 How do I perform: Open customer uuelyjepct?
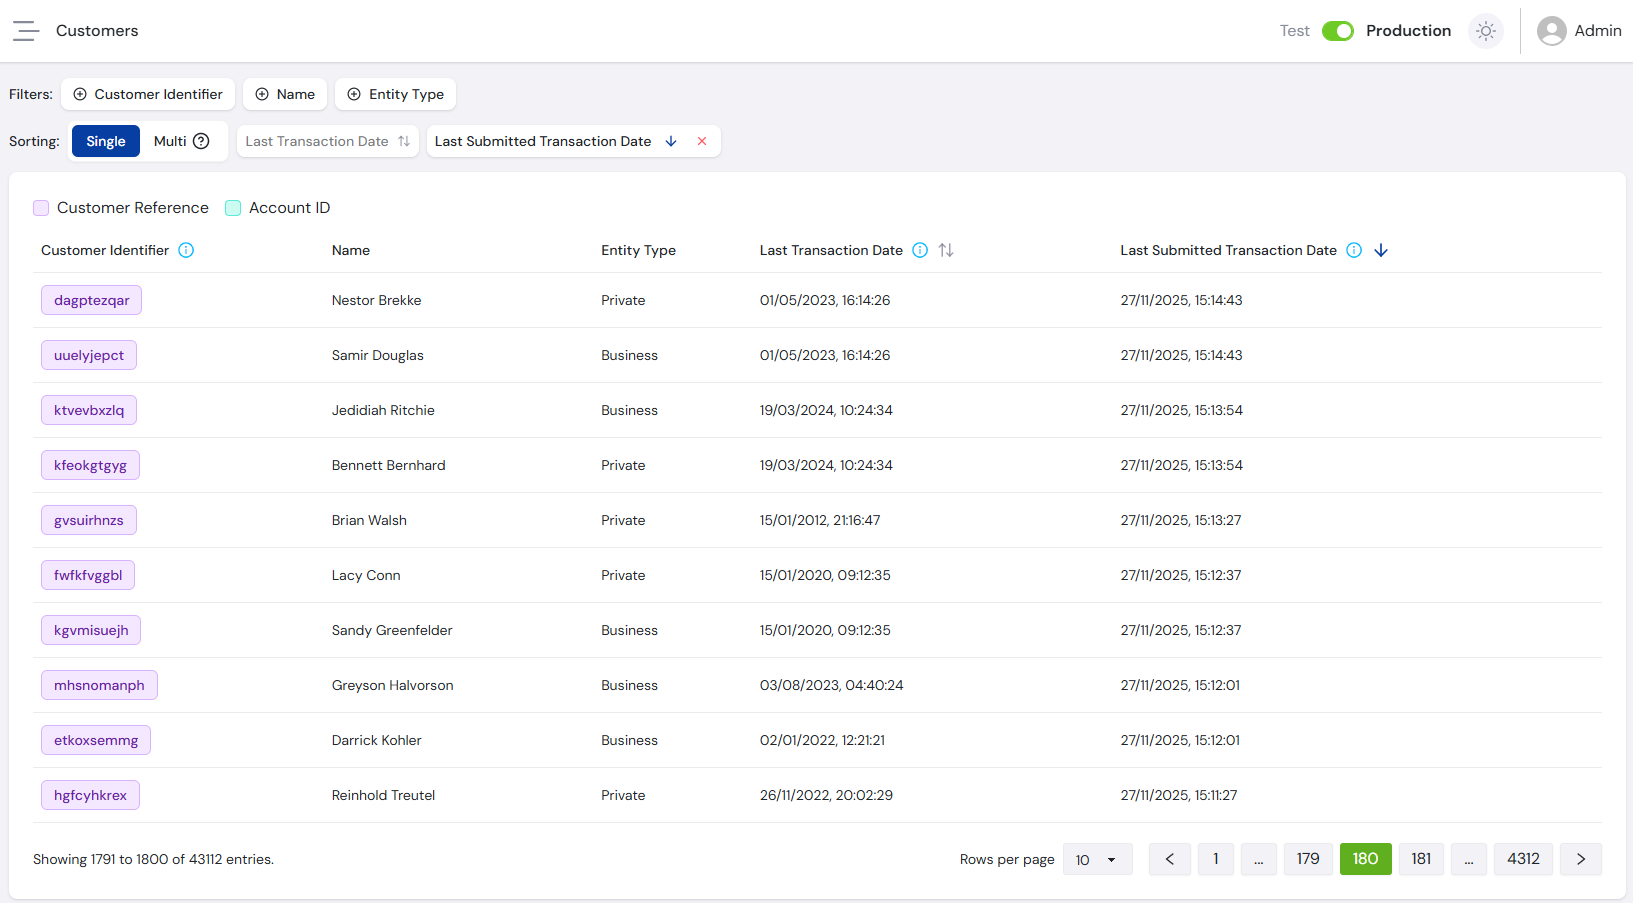[x=89, y=355]
